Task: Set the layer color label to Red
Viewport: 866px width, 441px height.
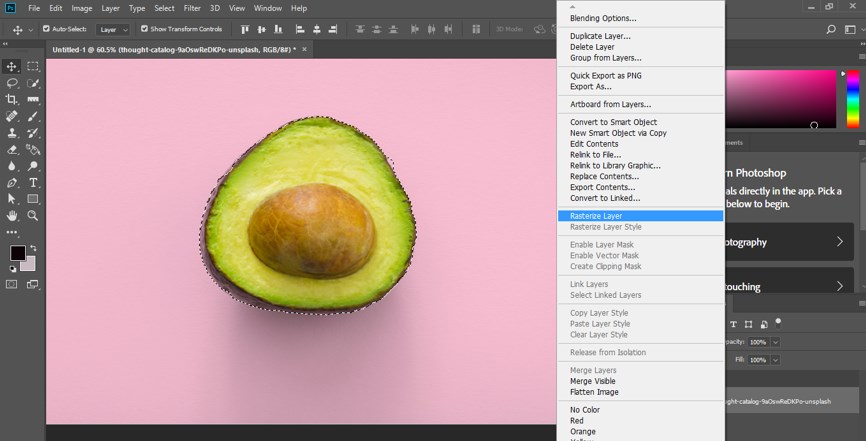Action: (576, 421)
